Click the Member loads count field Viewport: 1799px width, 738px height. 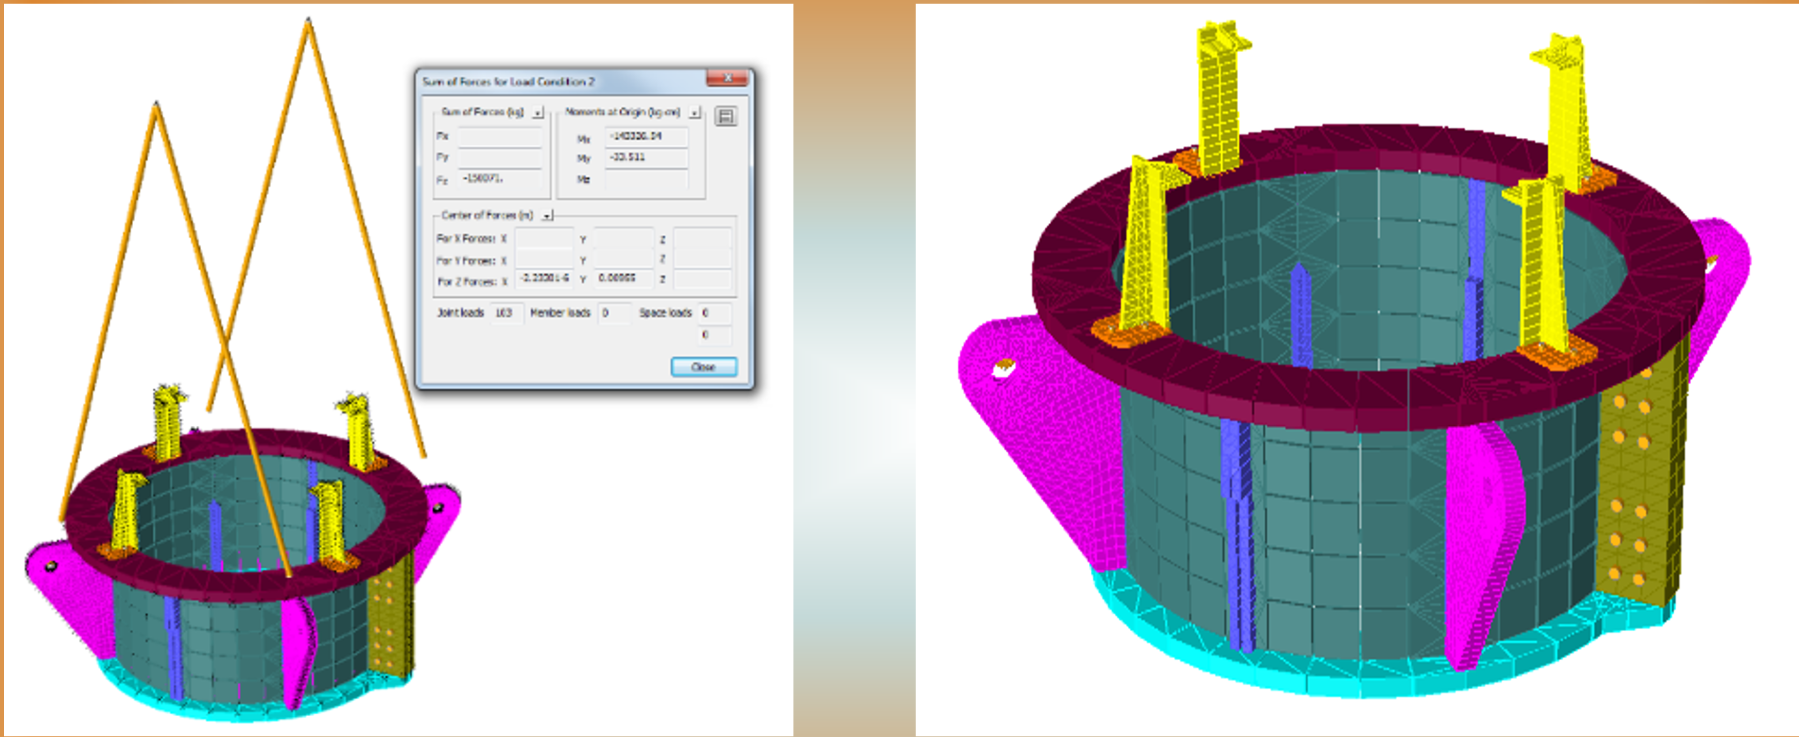coord(614,313)
